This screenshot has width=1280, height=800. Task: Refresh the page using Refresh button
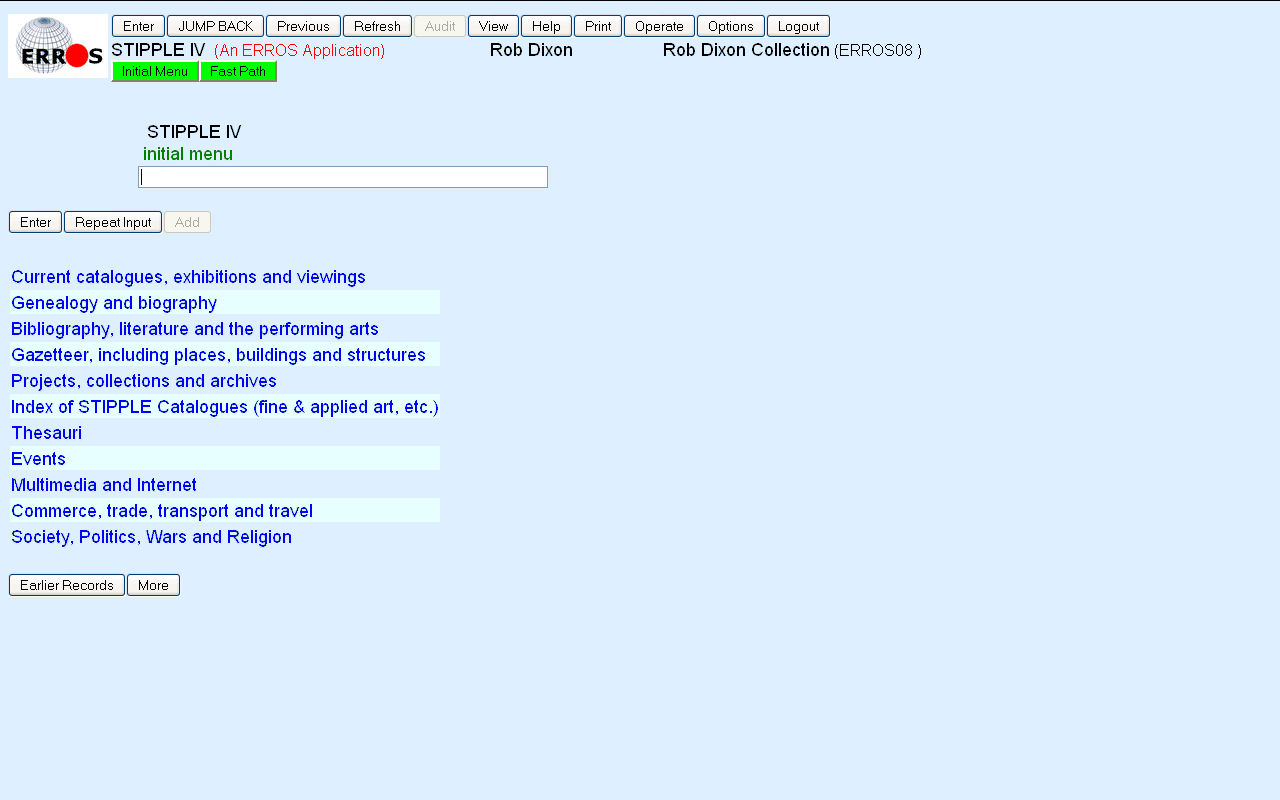(377, 26)
